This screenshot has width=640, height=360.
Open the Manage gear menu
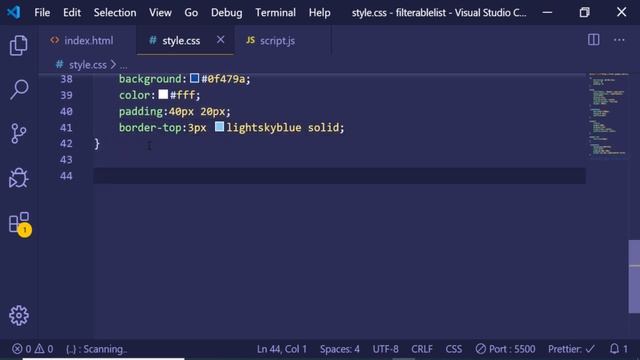[19, 316]
